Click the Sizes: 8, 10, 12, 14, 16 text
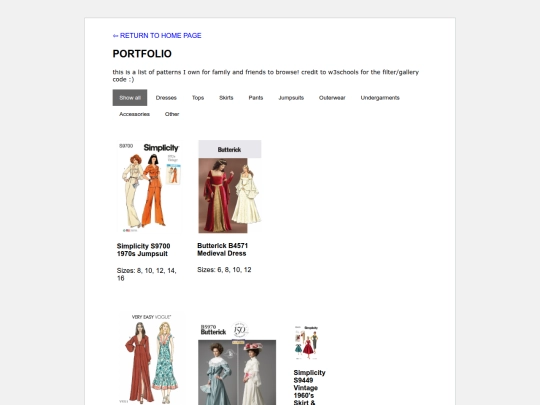This screenshot has height=405, width=540. pyautogui.click(x=147, y=274)
